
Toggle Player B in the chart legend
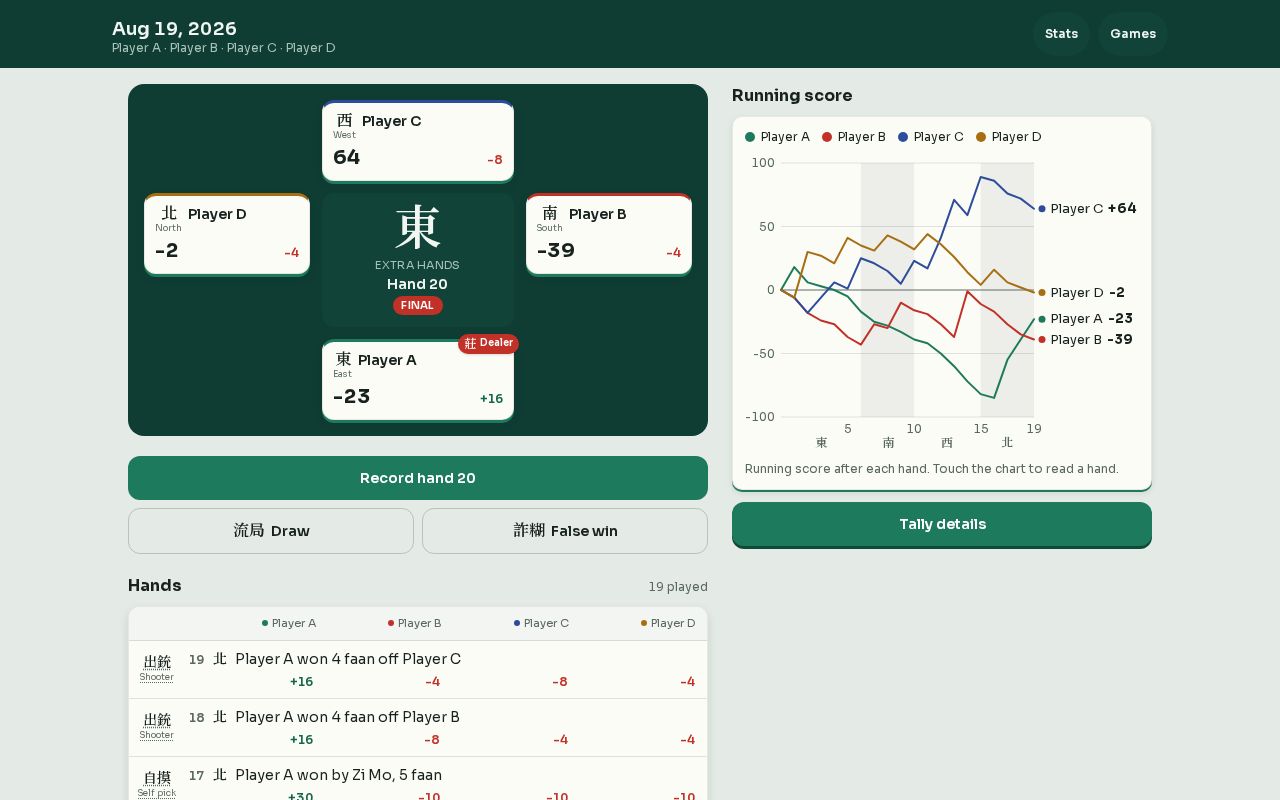[x=854, y=137]
